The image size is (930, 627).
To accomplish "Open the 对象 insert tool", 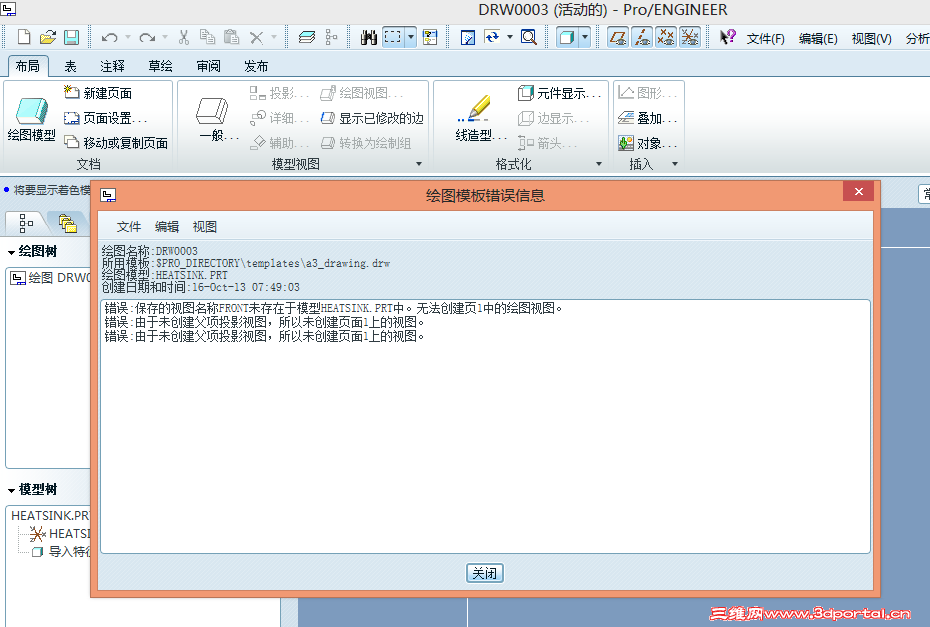I will point(649,142).
